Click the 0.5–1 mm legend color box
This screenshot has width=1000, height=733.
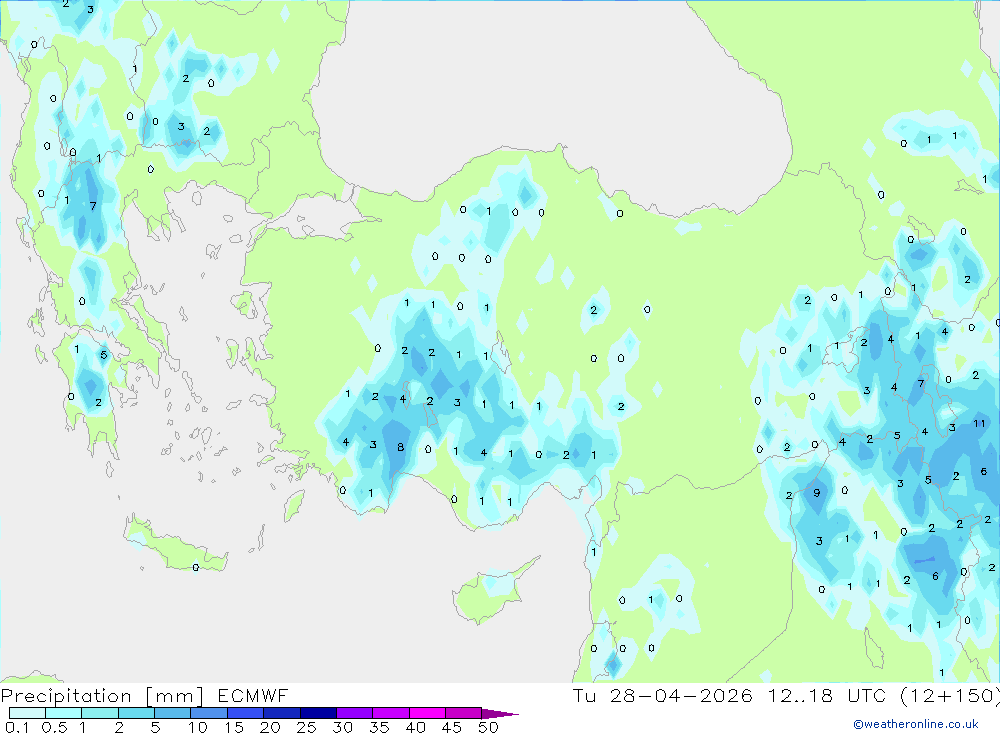pos(64,713)
